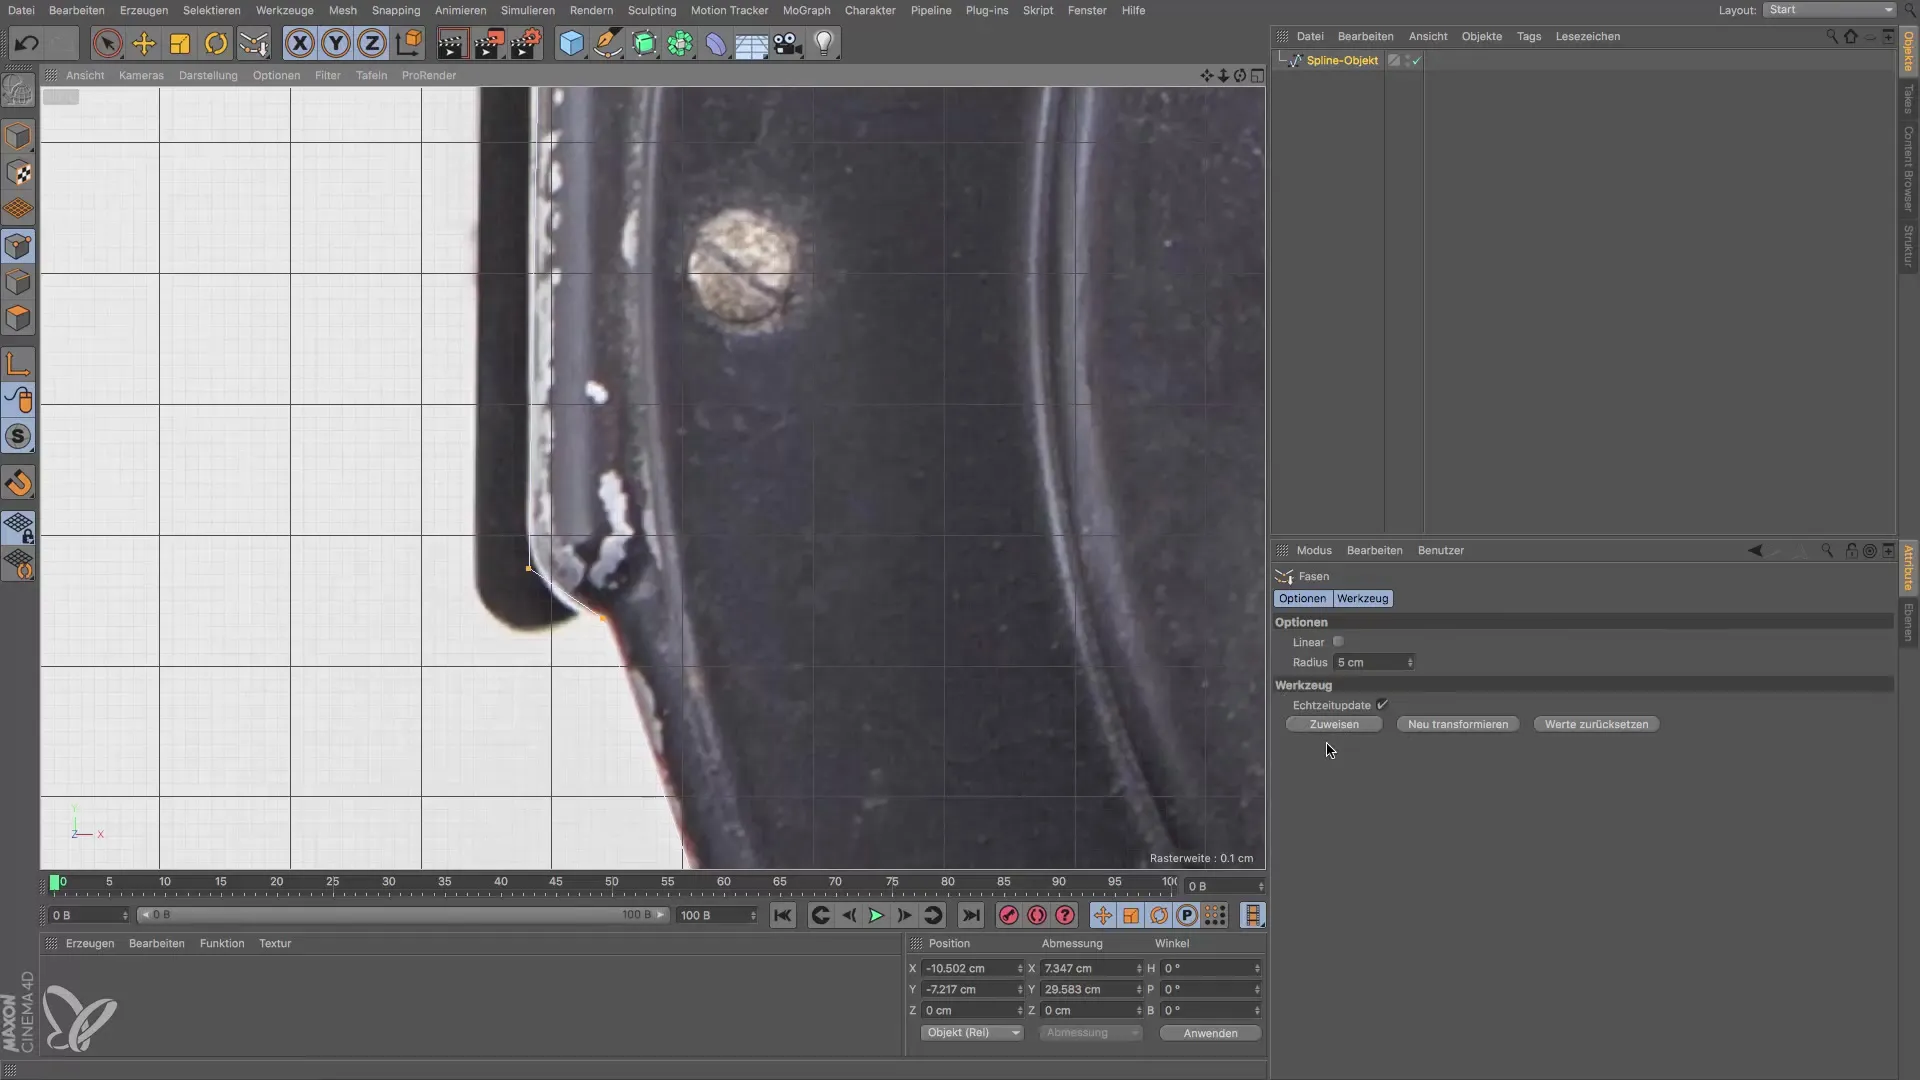Add a floor environment object

pos(751,43)
